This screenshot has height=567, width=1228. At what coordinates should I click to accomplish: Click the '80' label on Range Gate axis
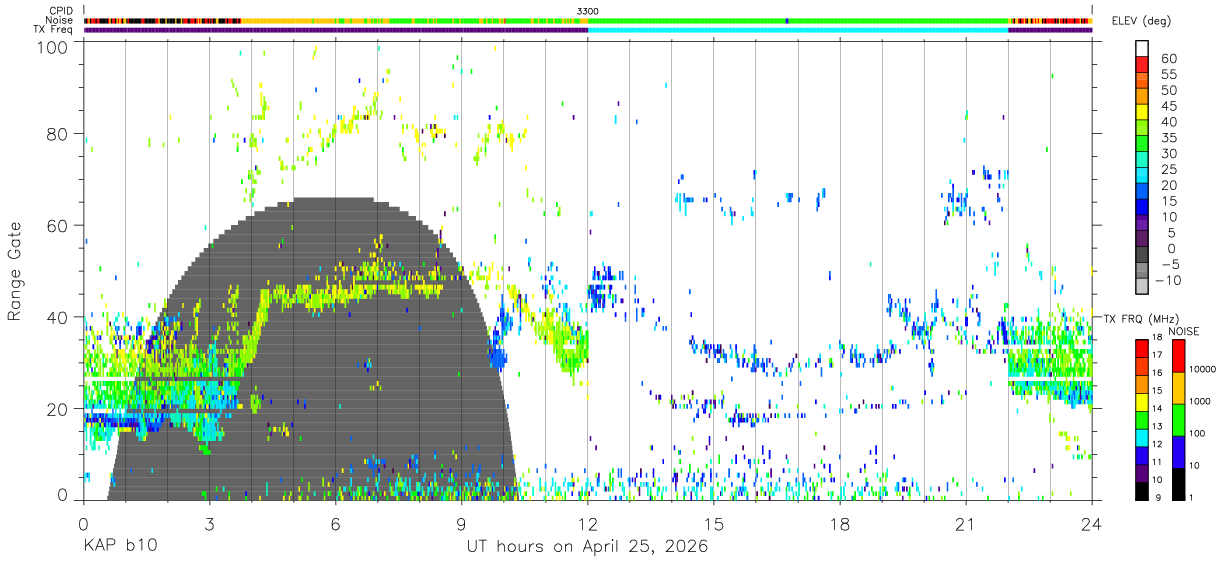point(58,134)
